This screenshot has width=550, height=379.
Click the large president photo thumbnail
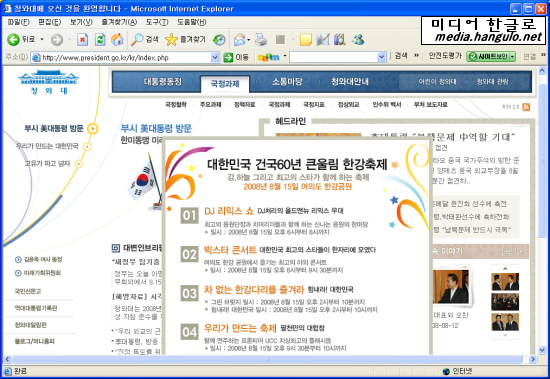tap(451, 287)
